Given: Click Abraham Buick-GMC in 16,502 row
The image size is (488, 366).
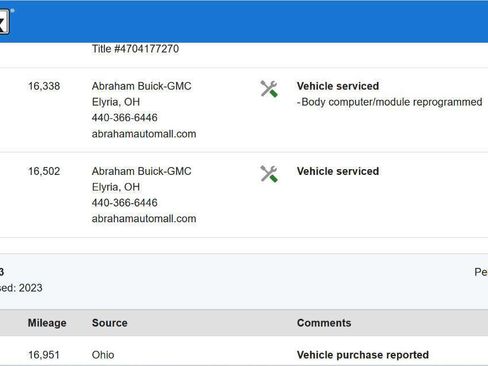Looking at the screenshot, I should [142, 171].
